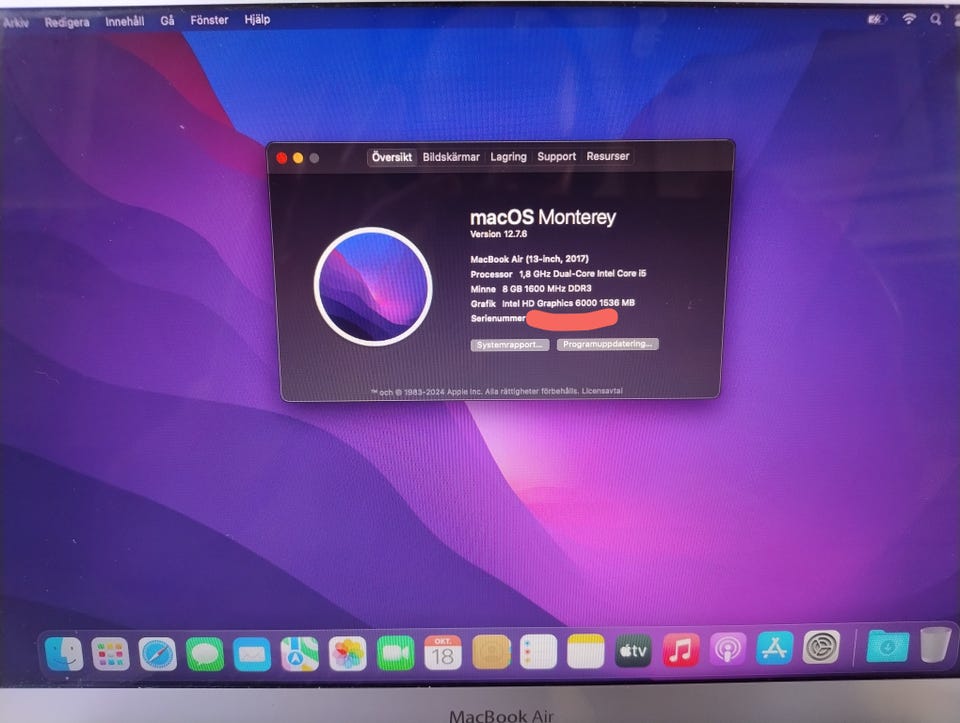The height and width of the screenshot is (723, 960).
Task: Open the Trash in the Dock
Action: tap(936, 644)
